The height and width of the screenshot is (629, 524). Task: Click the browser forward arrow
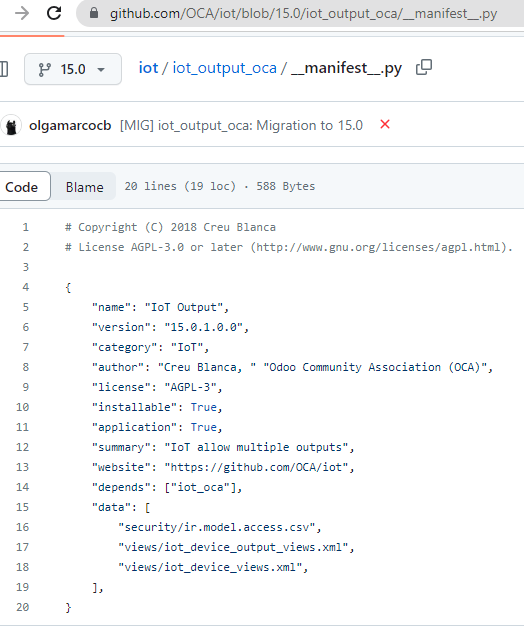click(22, 13)
